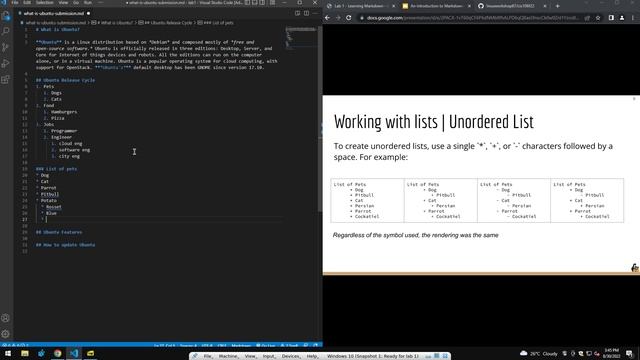
Task: Place cursor on the How to update Ubuntu heading
Action: tap(65, 245)
